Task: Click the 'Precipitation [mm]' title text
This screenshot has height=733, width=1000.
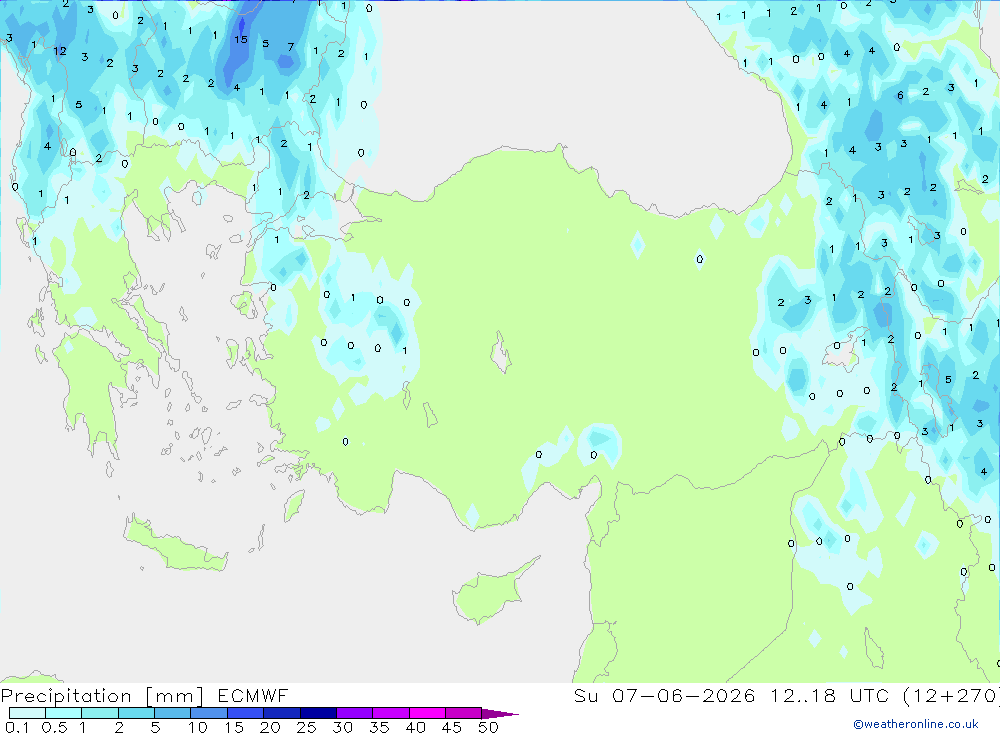Action: [x=103, y=696]
